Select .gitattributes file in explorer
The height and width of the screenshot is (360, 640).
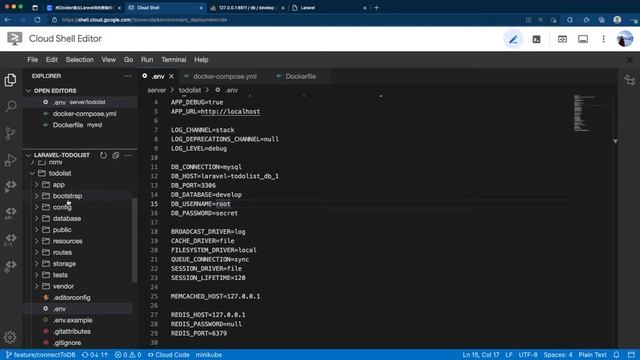[x=72, y=331]
